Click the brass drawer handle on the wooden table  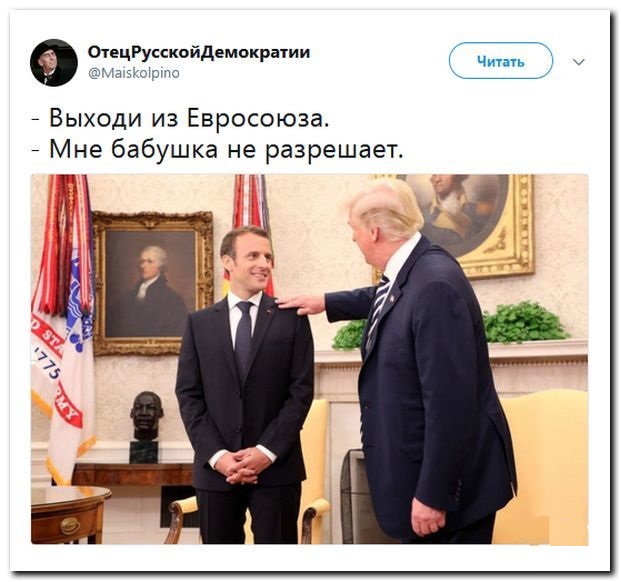click(70, 526)
